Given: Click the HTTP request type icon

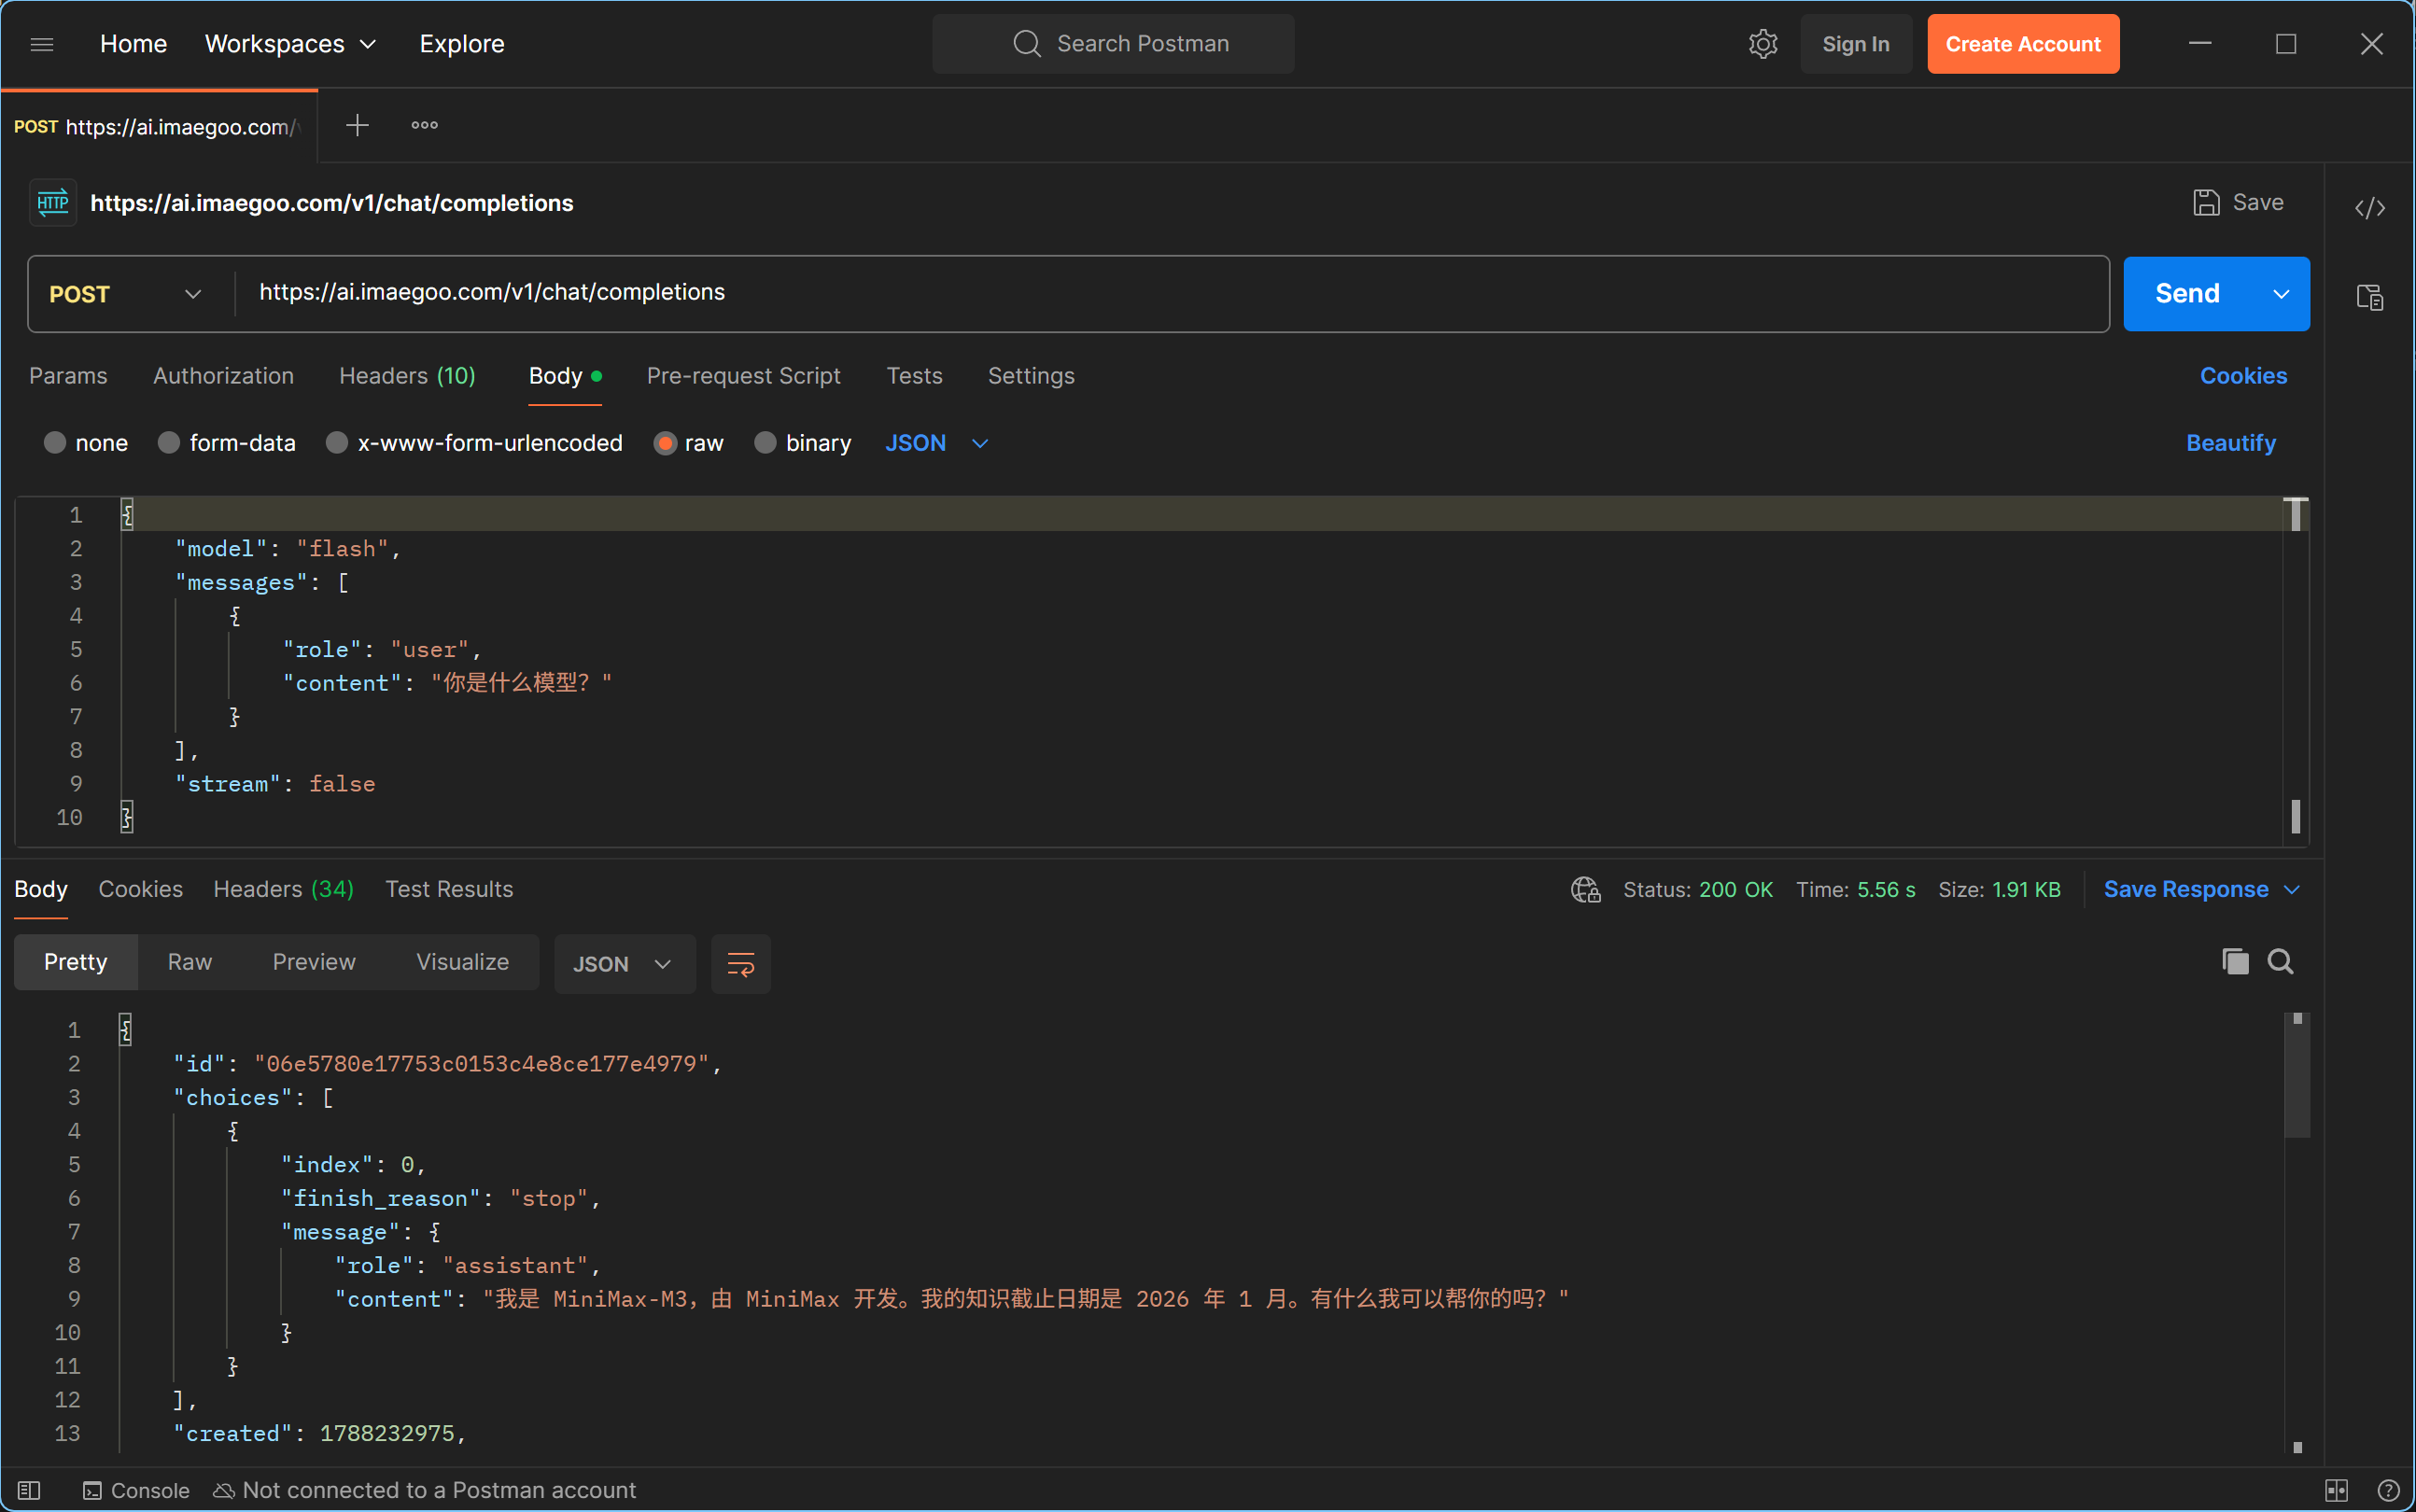Looking at the screenshot, I should [x=53, y=203].
